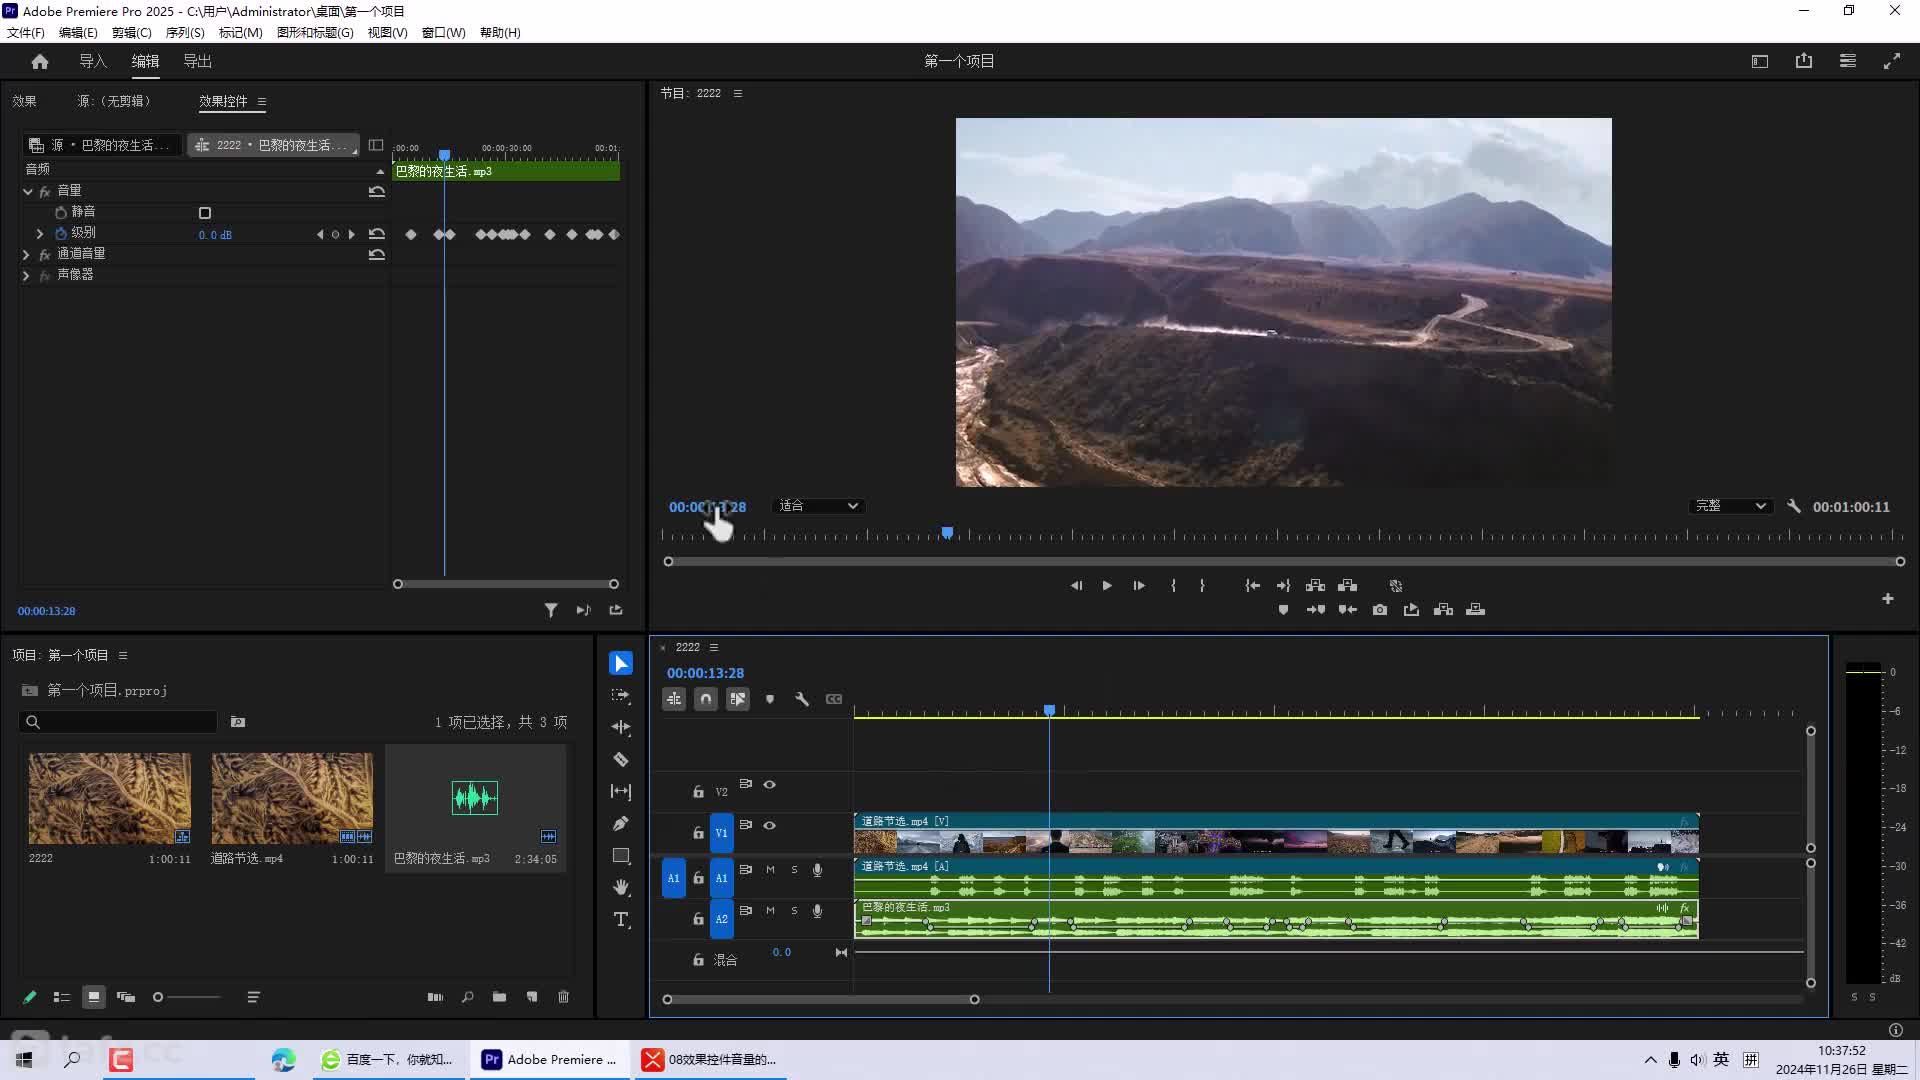Toggle lock on V1 track

point(698,833)
